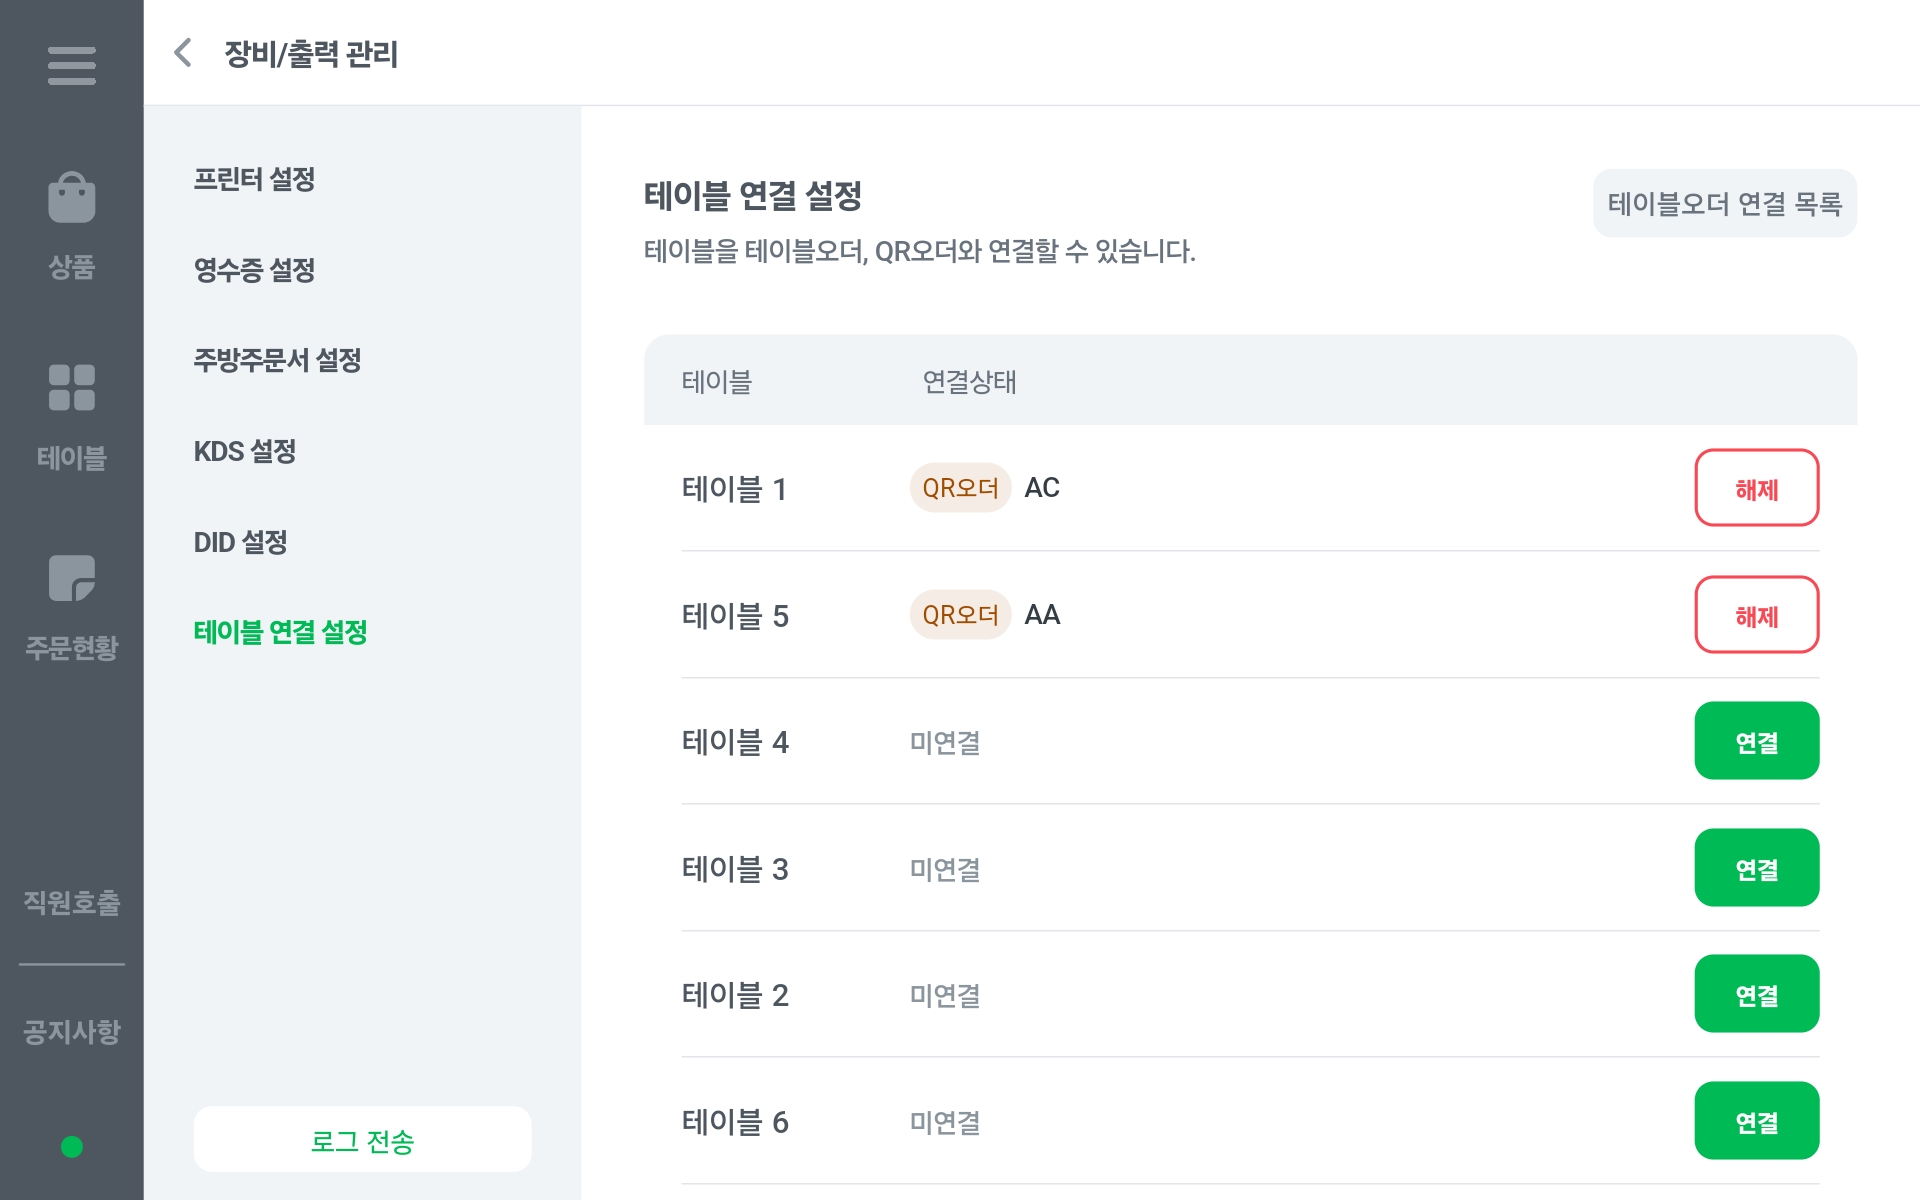Select 영수증 설정 menu item
This screenshot has width=1920, height=1200.
pyautogui.click(x=254, y=270)
